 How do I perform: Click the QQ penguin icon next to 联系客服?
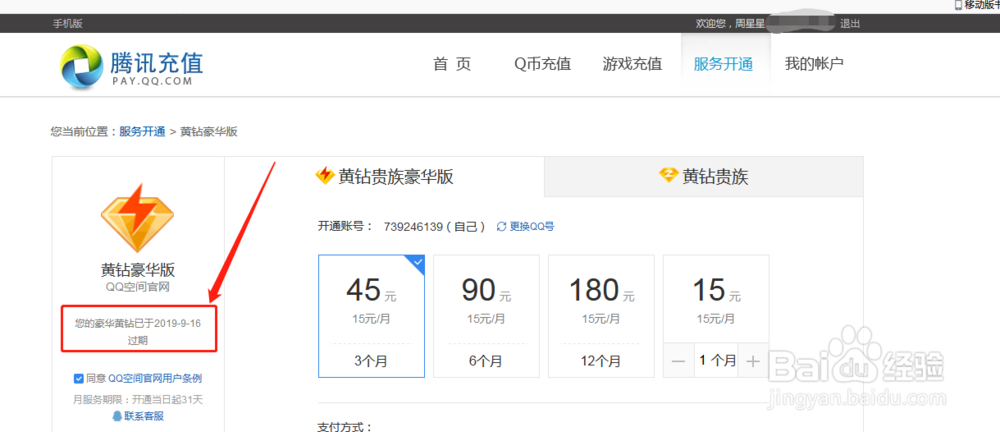[117, 416]
